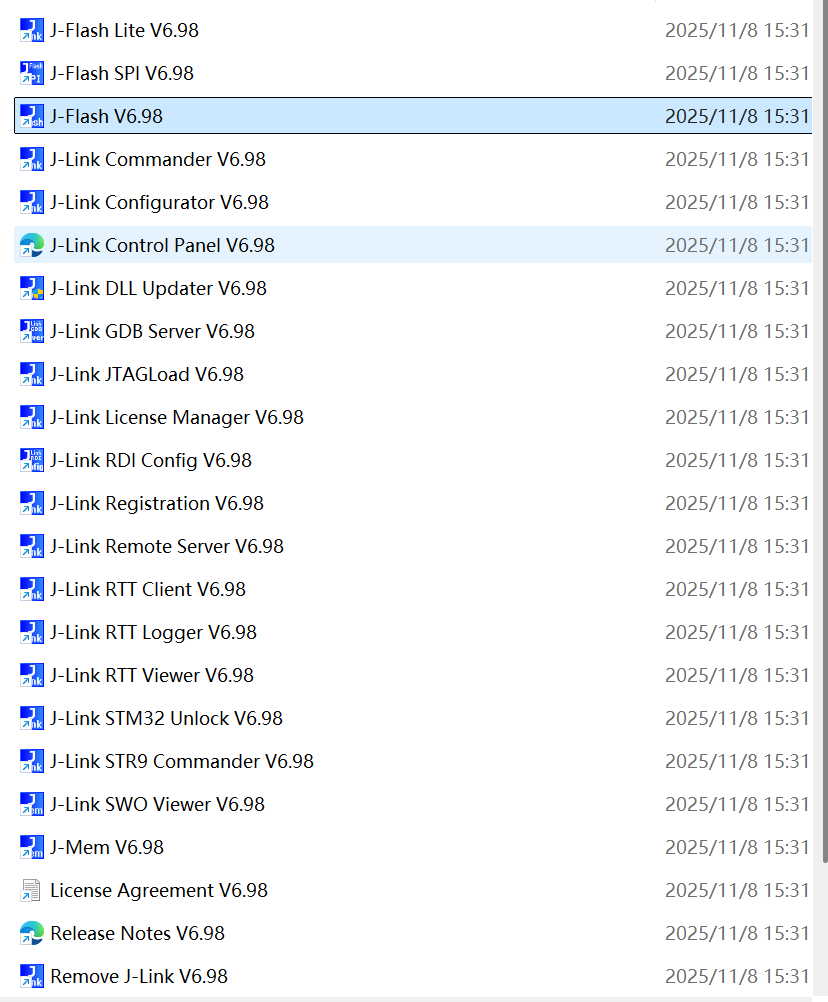828x1002 pixels.
Task: Click the J-Link SWO Viewer V6.98 icon
Action: (x=32, y=805)
